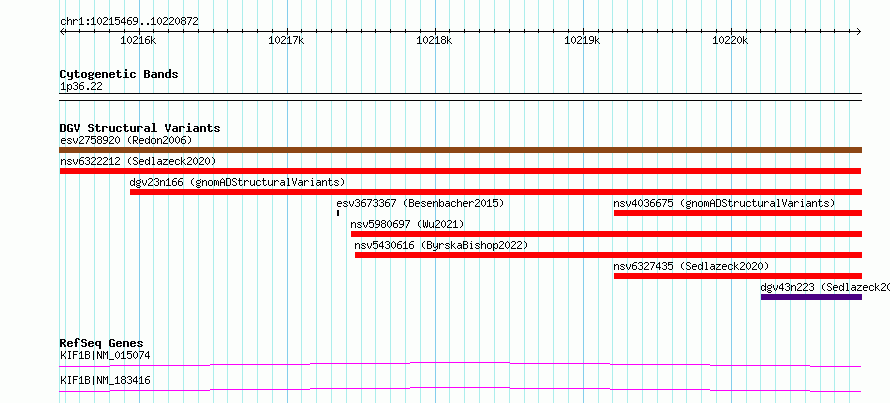890x403 pixels.
Task: Click the KIF1B|NM_183416 gene label
Action: (x=105, y=380)
